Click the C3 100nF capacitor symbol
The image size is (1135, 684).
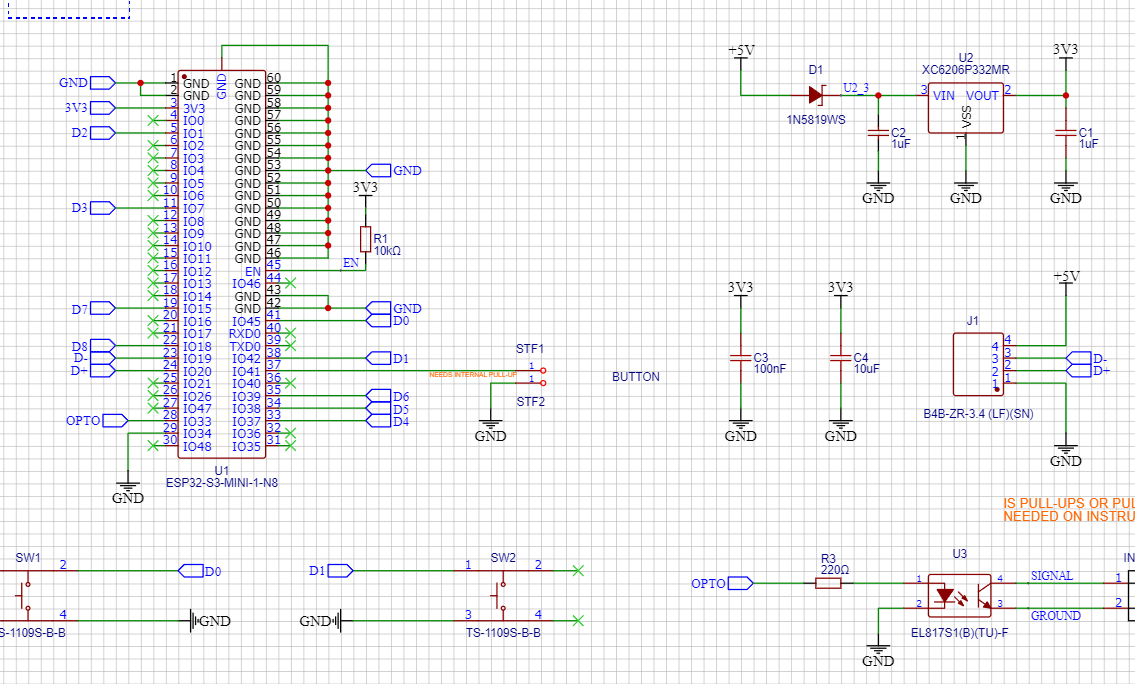(740, 357)
